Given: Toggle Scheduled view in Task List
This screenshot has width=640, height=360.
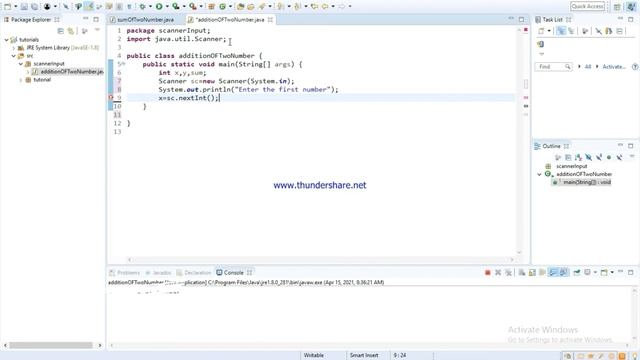Looking at the screenshot, I should tap(571, 31).
